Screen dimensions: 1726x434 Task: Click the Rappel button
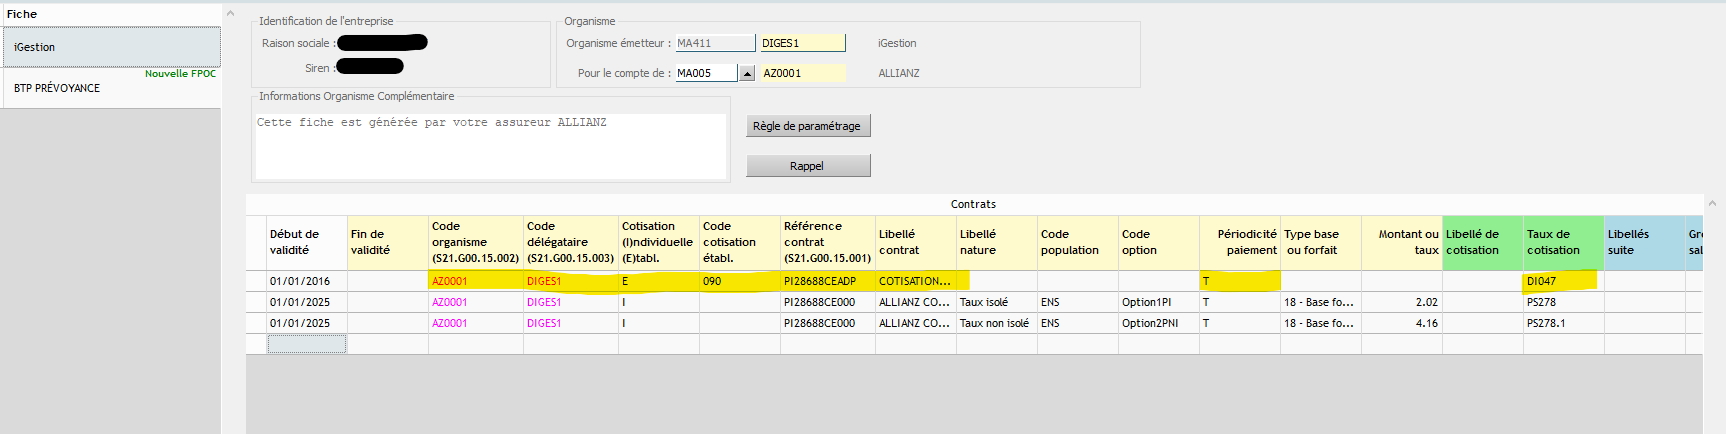(x=808, y=166)
